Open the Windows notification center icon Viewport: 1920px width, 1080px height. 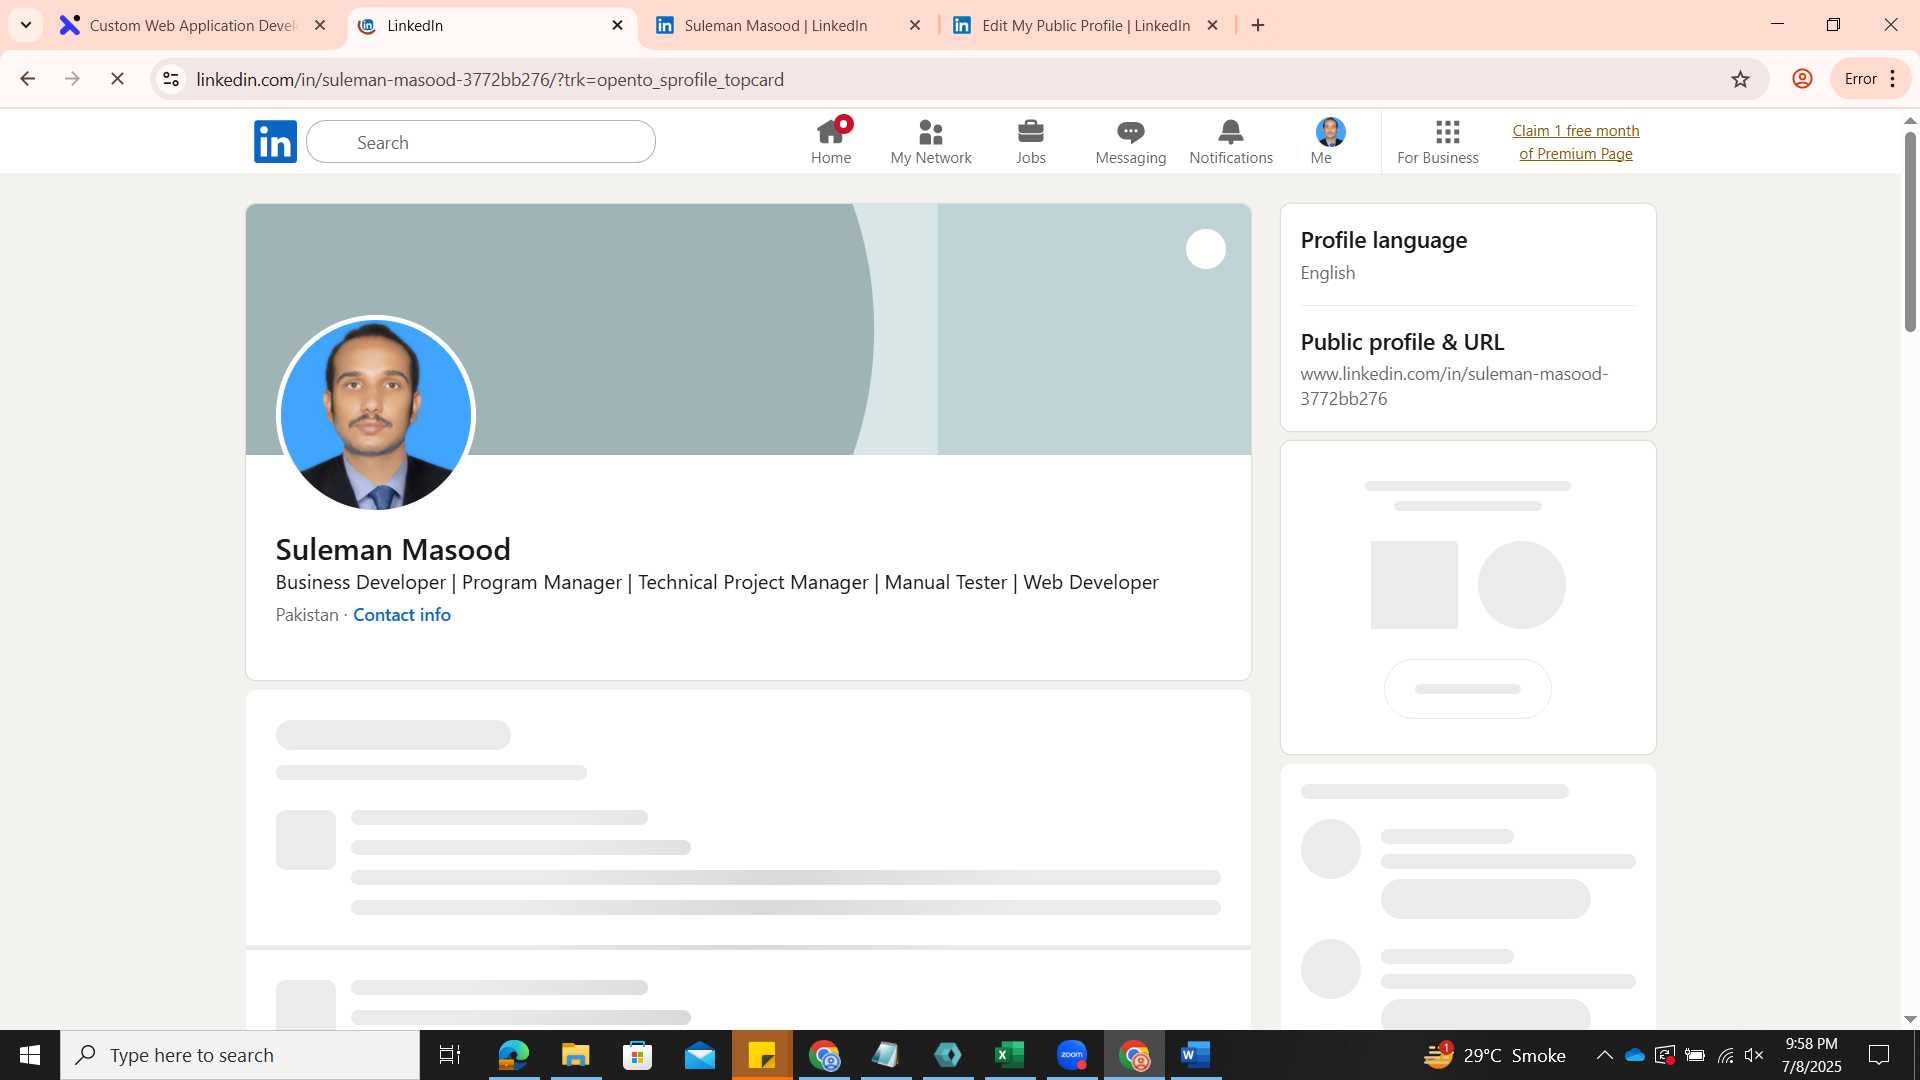coord(1879,1055)
